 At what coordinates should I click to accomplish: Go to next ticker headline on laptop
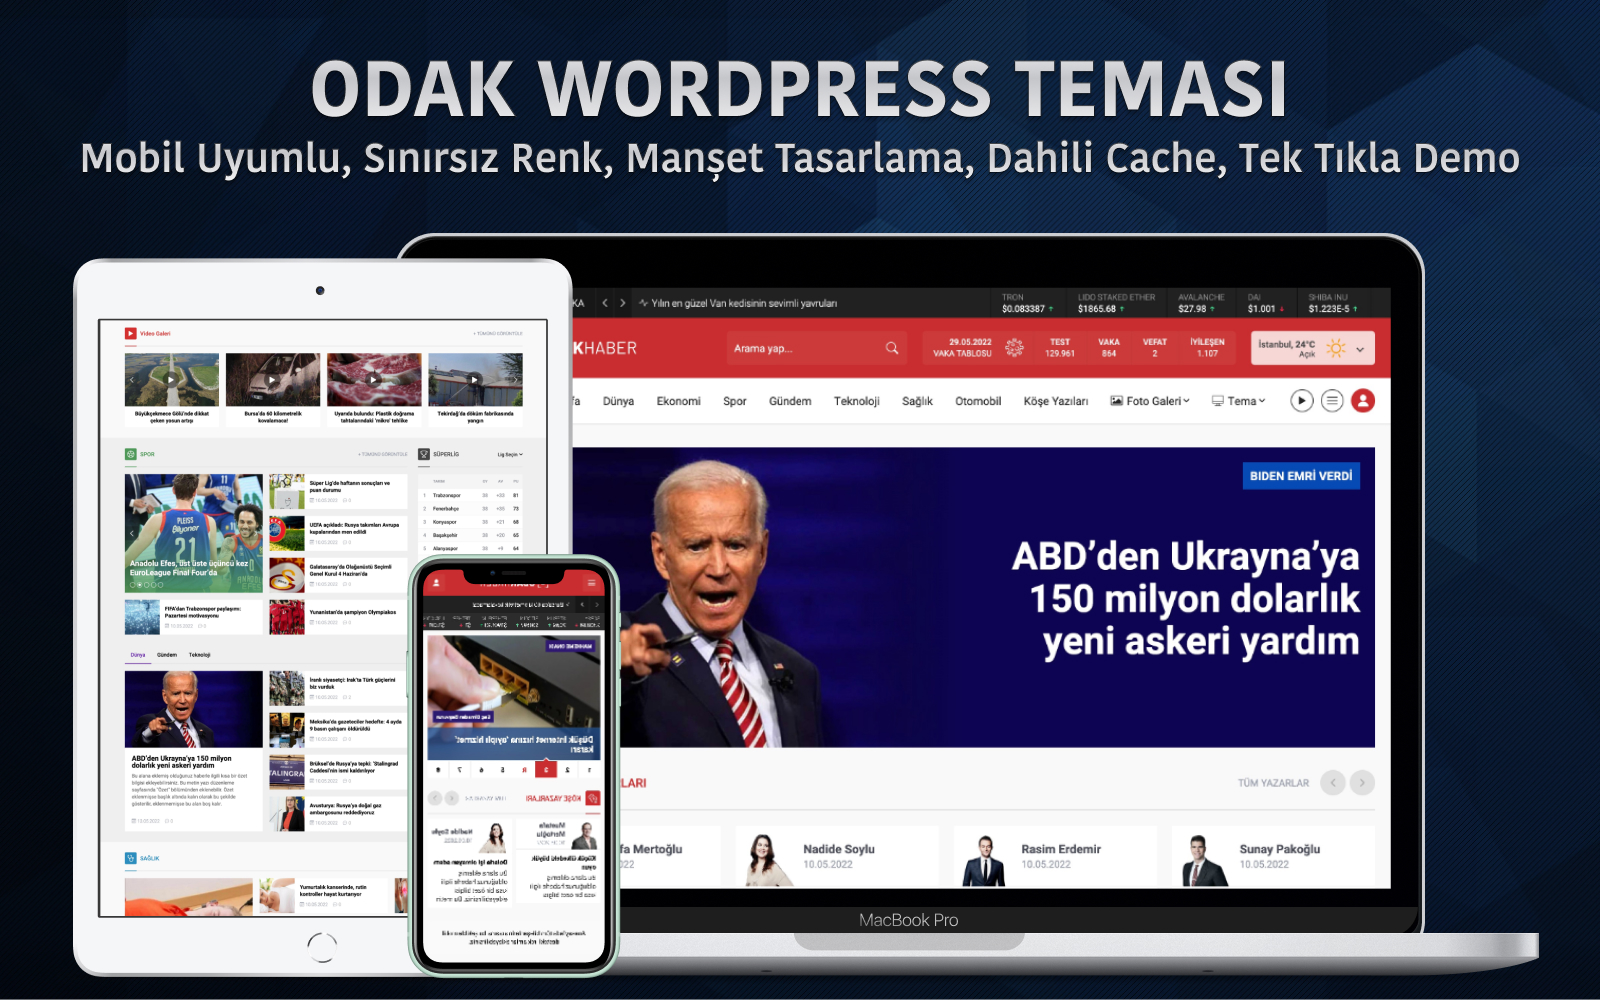(x=622, y=303)
